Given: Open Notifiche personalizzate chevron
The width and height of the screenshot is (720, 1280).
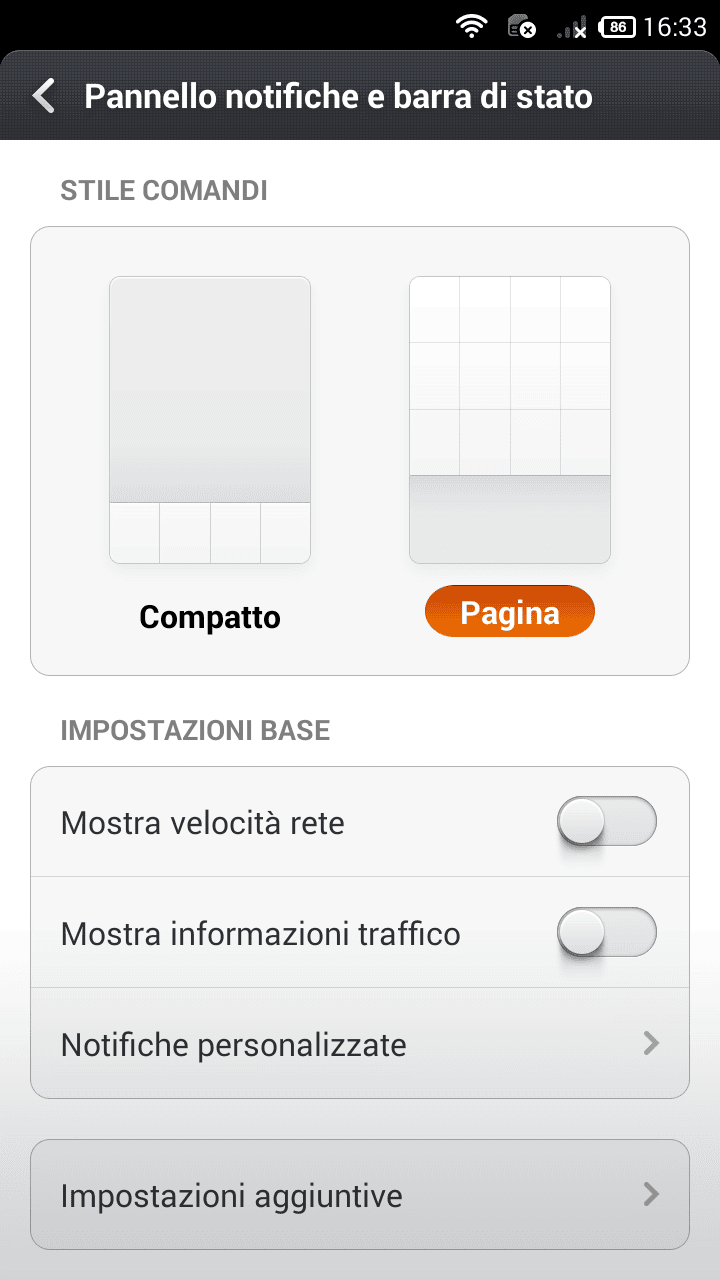Looking at the screenshot, I should (651, 1044).
